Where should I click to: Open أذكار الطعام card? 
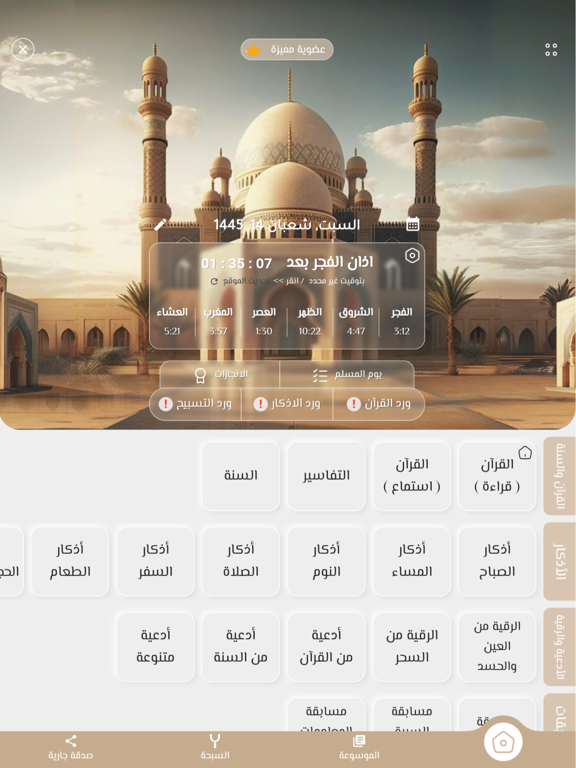point(70,561)
